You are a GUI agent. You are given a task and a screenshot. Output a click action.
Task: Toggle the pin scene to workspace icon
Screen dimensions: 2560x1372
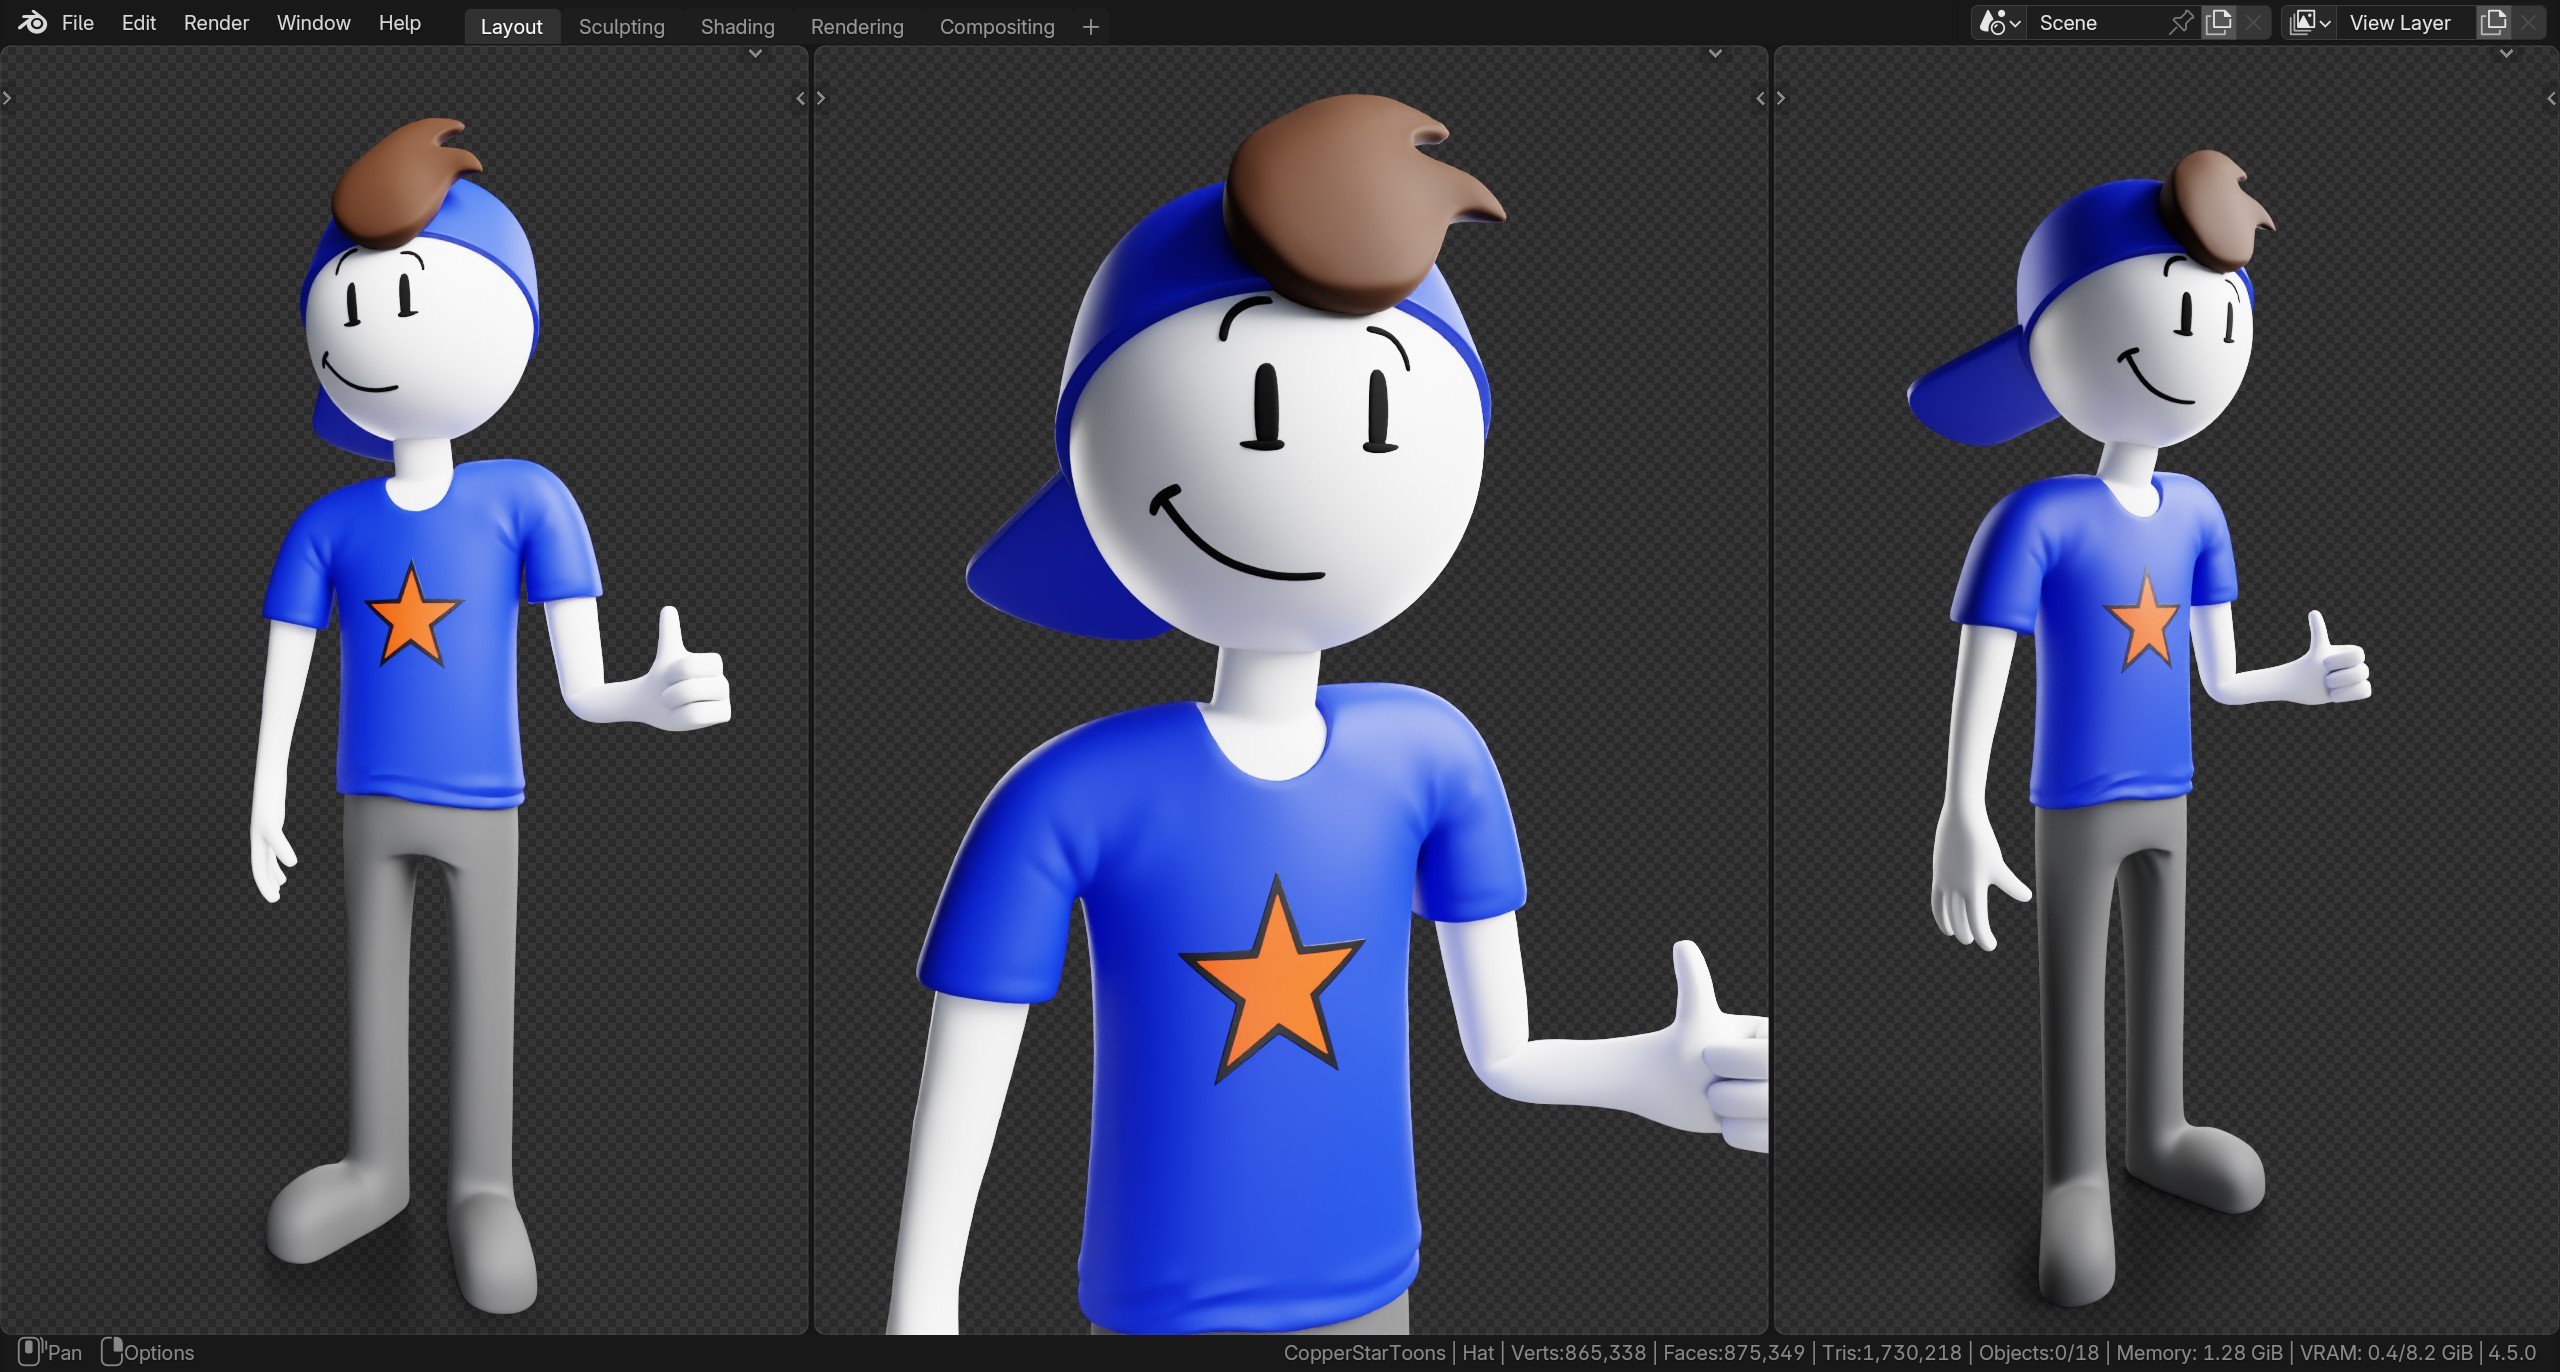(x=2181, y=22)
